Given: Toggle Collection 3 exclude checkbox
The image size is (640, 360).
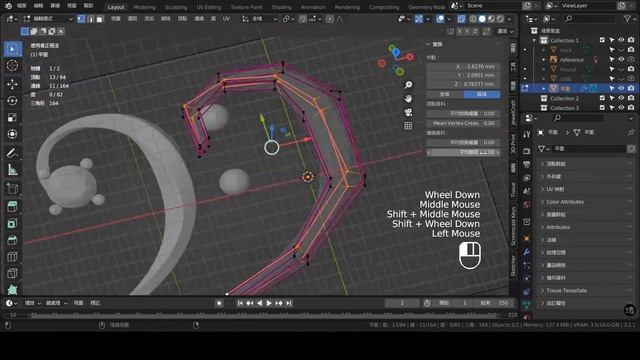Looking at the screenshot, I should point(602,108).
